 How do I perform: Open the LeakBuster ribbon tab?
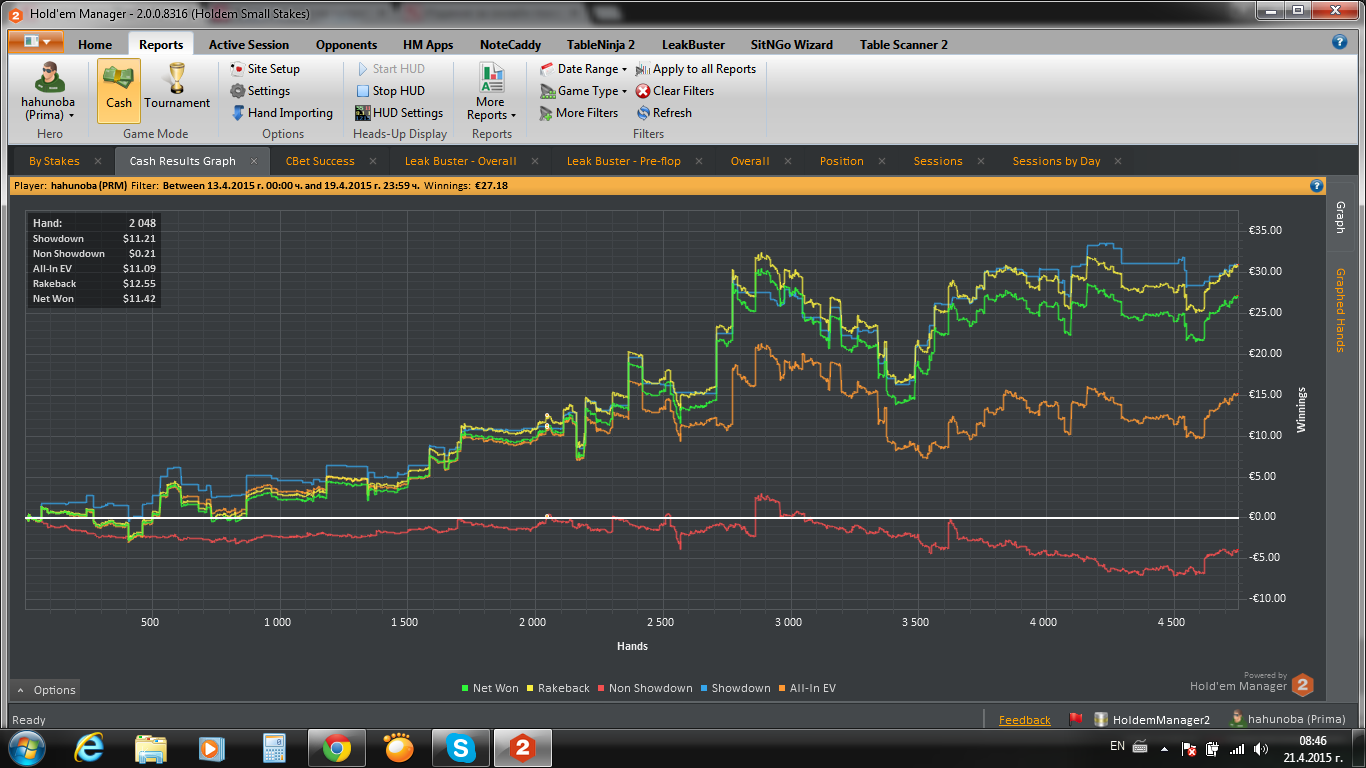pos(693,44)
